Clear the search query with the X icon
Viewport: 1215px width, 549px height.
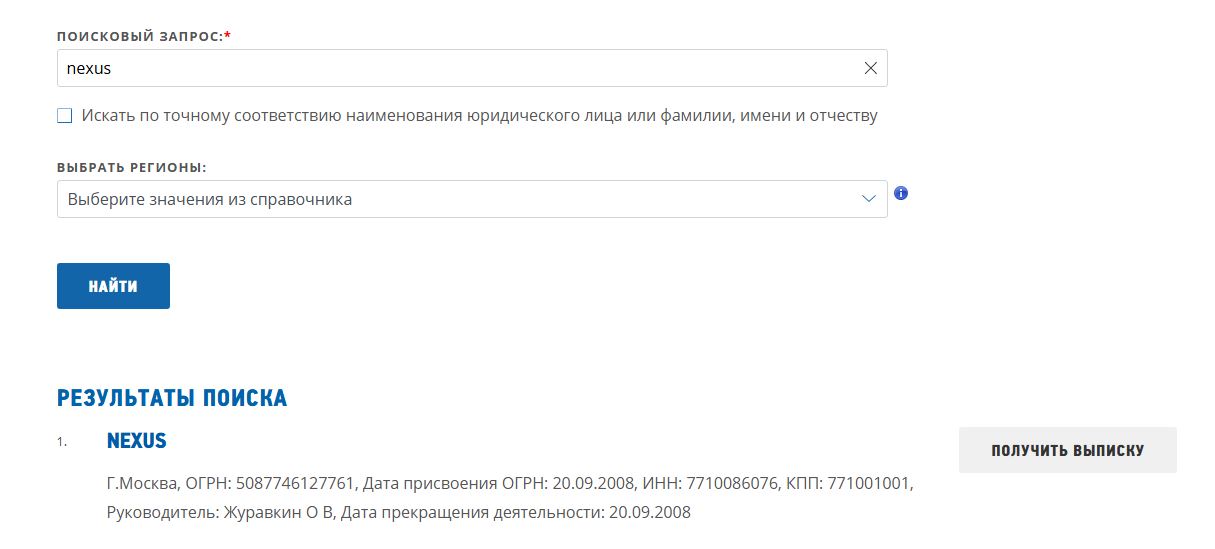point(870,68)
